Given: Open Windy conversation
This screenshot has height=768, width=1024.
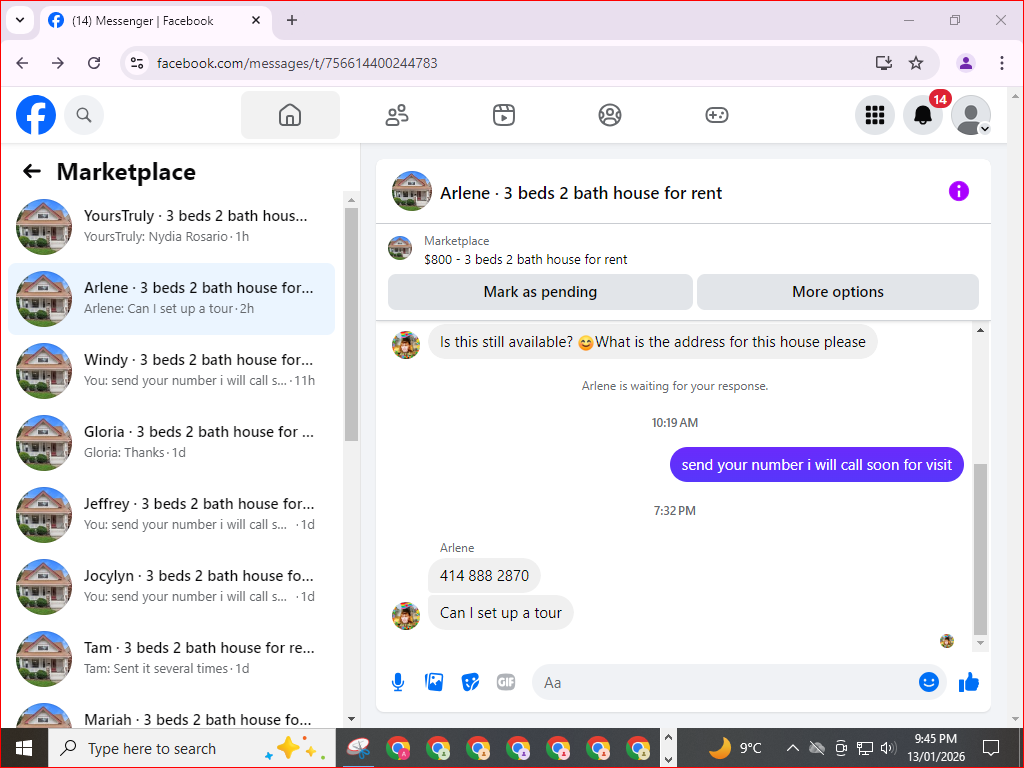Looking at the screenshot, I should point(172,370).
